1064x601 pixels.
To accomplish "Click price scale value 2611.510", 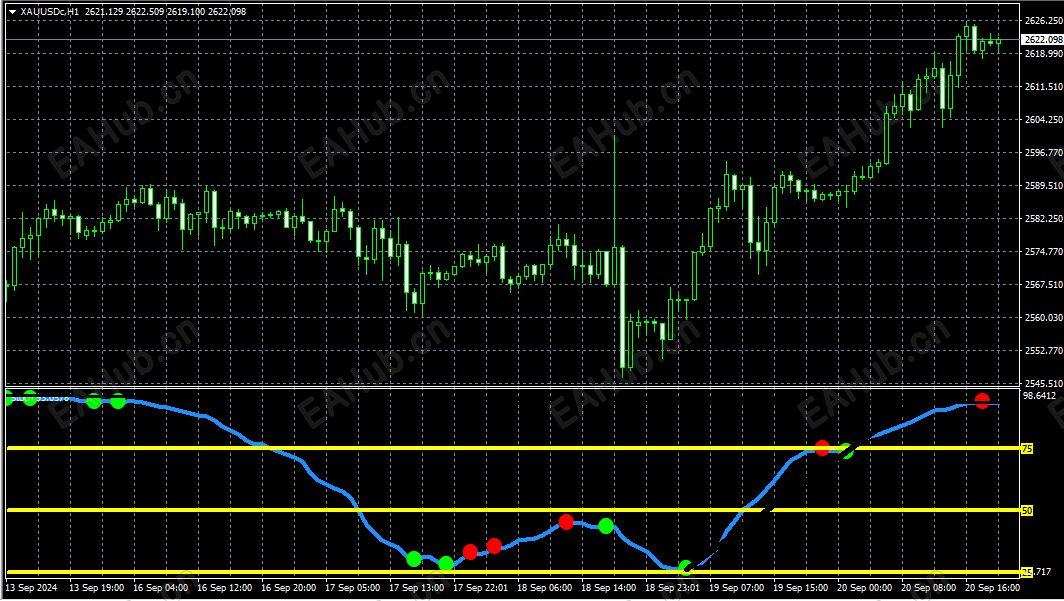I will 1044,87.
